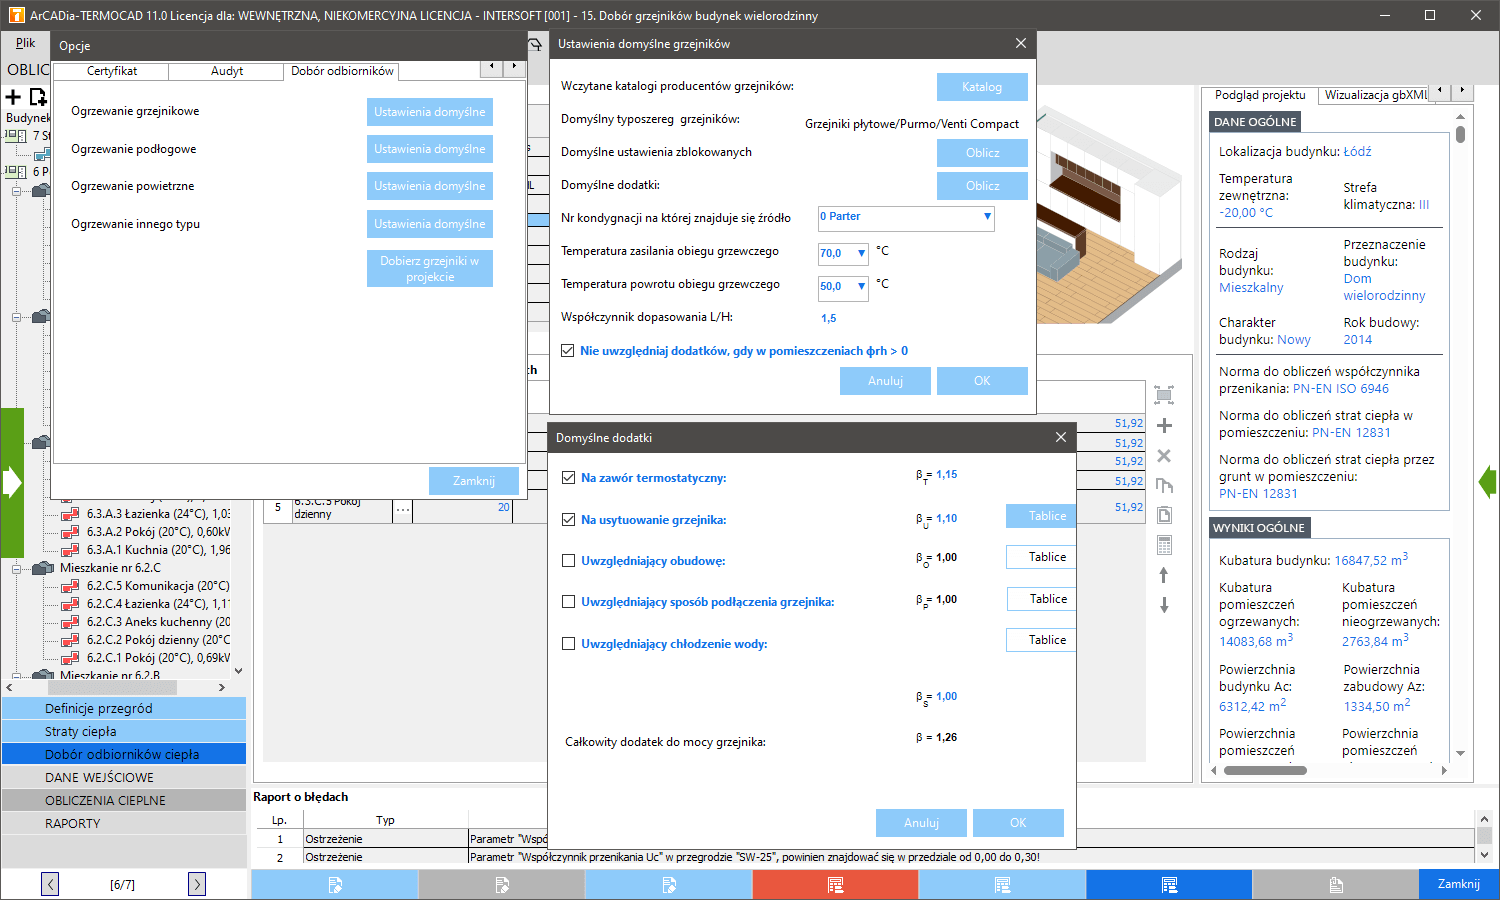Click the ellipsis button in the Pokój dzienny row
Screen dimensions: 1500x900
coord(402,509)
